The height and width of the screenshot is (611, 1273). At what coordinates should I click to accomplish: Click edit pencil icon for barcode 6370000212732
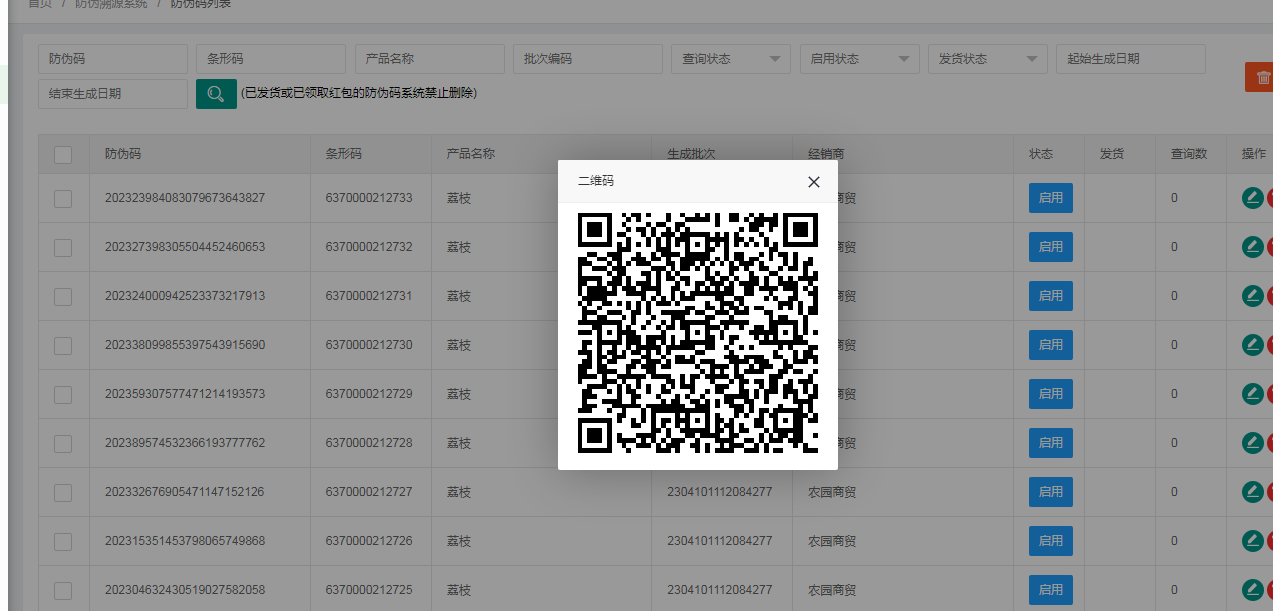pyautogui.click(x=1251, y=247)
